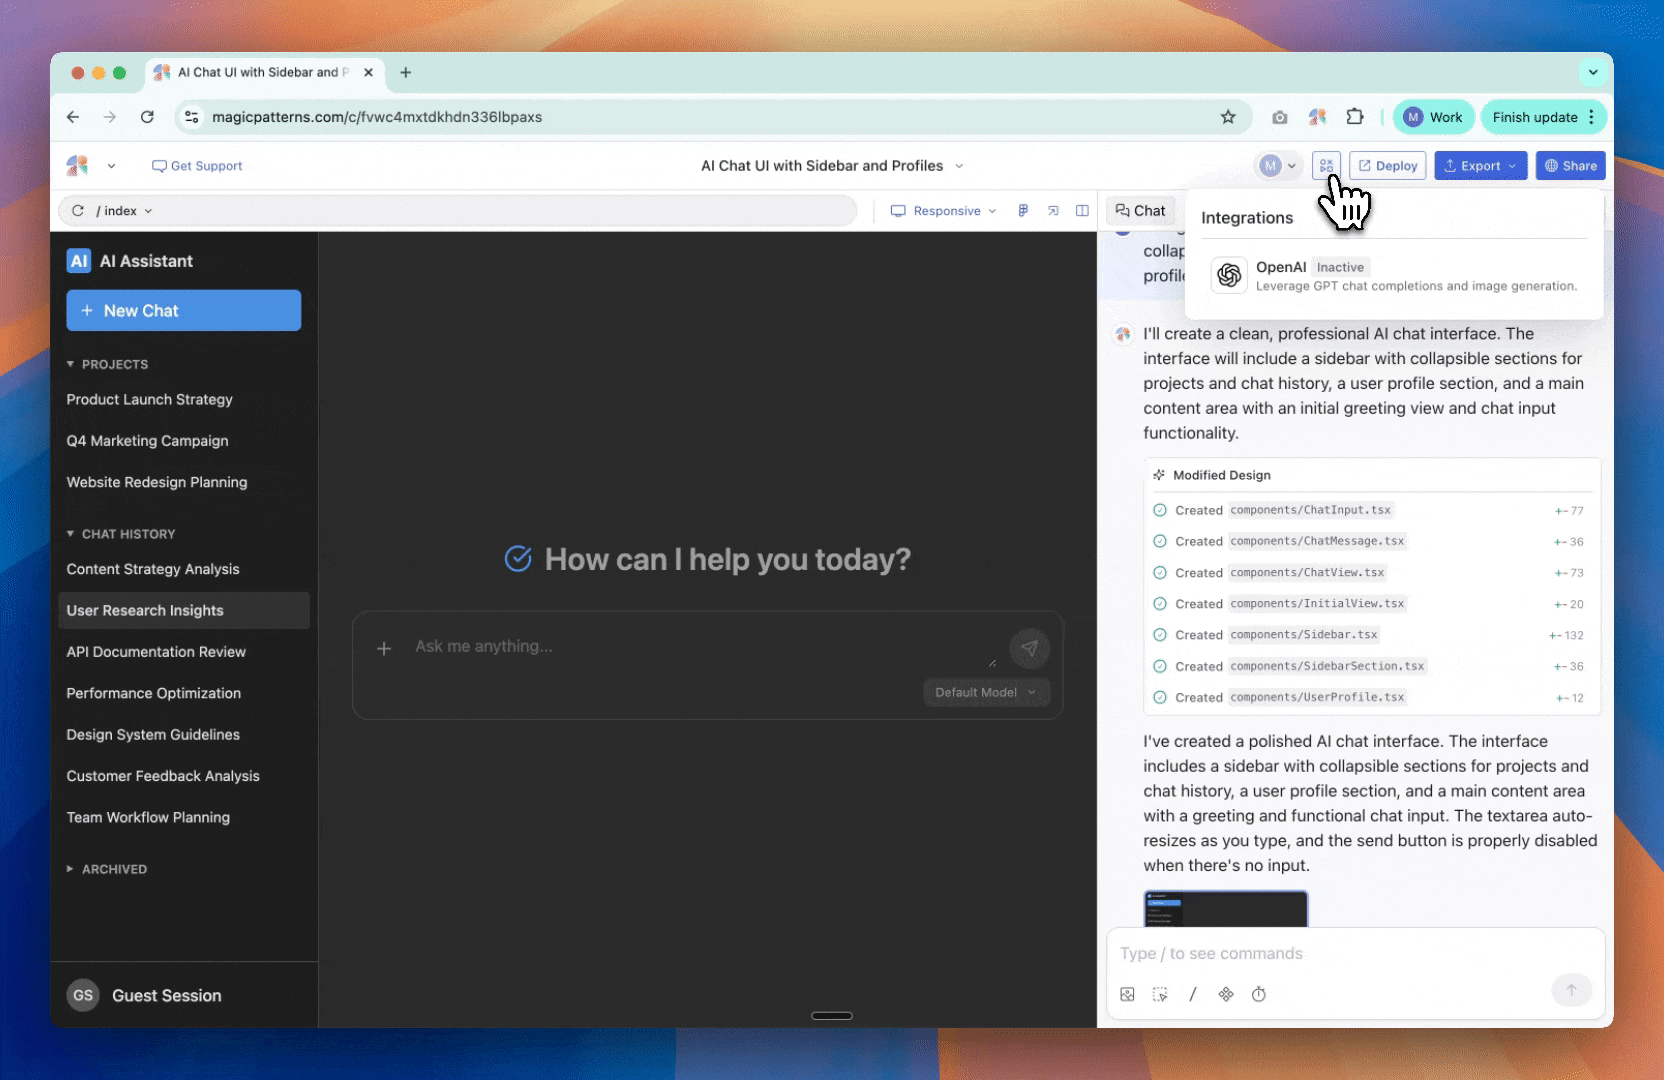Click the attach image icon in the prompt box
Viewport: 1664px width, 1080px height.
[x=1128, y=994]
